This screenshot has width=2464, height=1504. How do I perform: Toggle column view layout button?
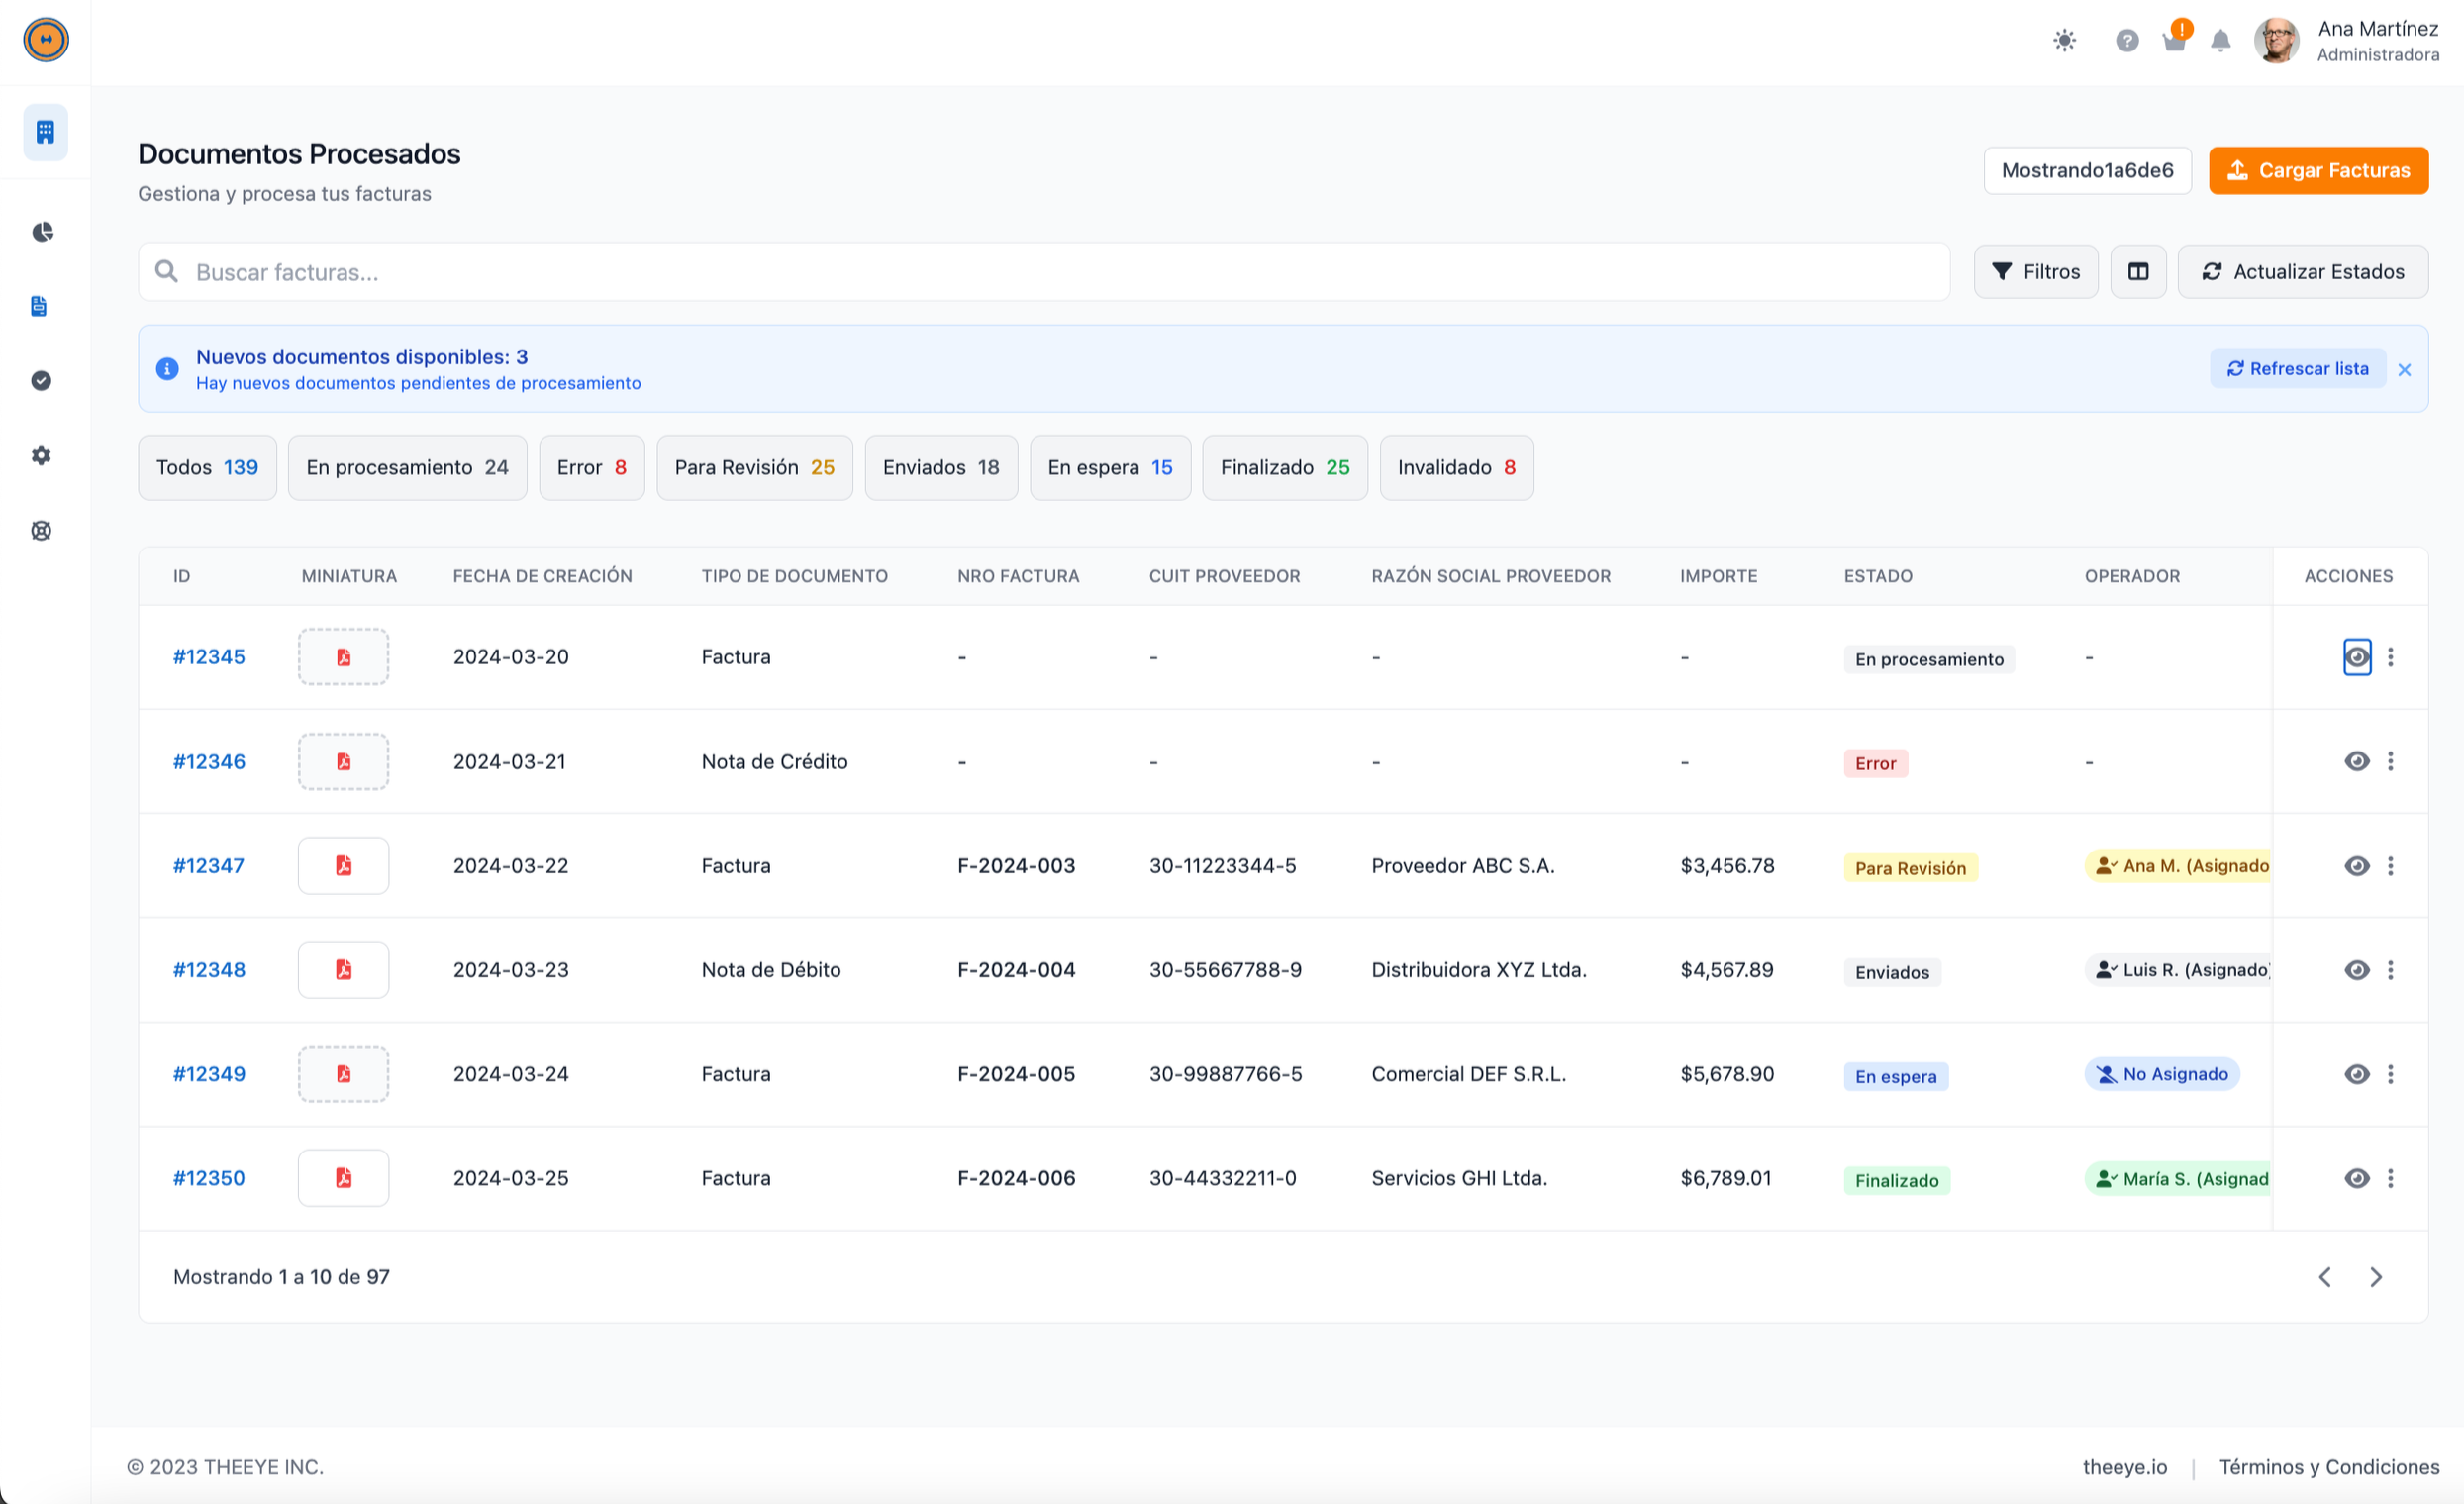point(2138,272)
